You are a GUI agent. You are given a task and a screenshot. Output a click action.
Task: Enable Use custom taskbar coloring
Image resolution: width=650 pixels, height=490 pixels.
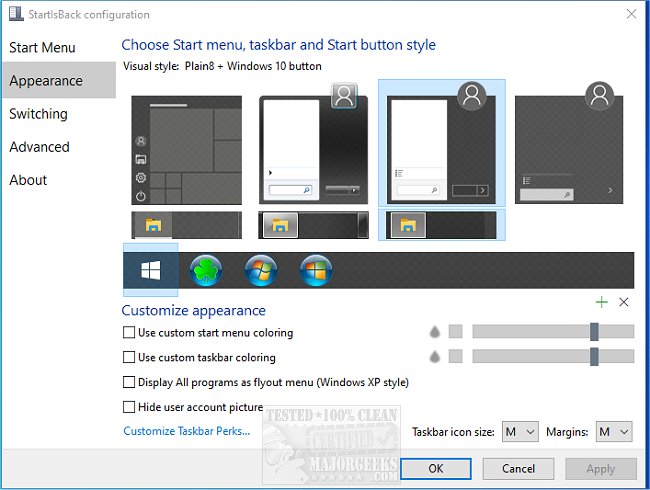pyautogui.click(x=129, y=357)
